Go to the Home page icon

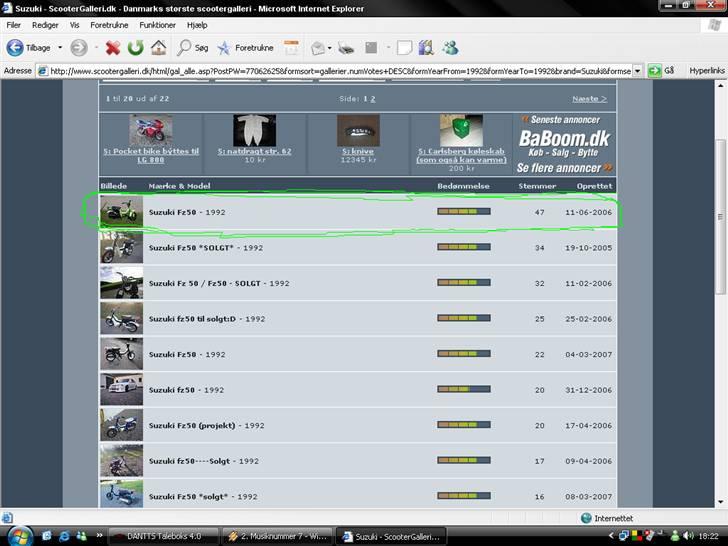coord(158,47)
